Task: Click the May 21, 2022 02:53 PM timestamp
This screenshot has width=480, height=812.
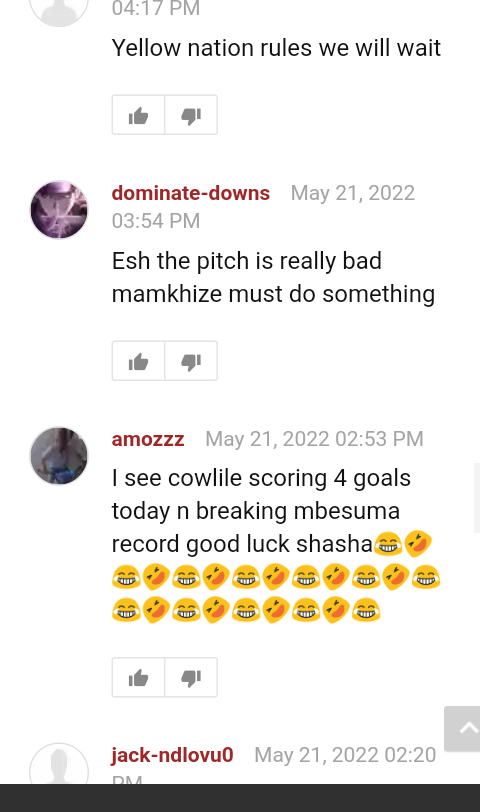Action: pyautogui.click(x=314, y=439)
